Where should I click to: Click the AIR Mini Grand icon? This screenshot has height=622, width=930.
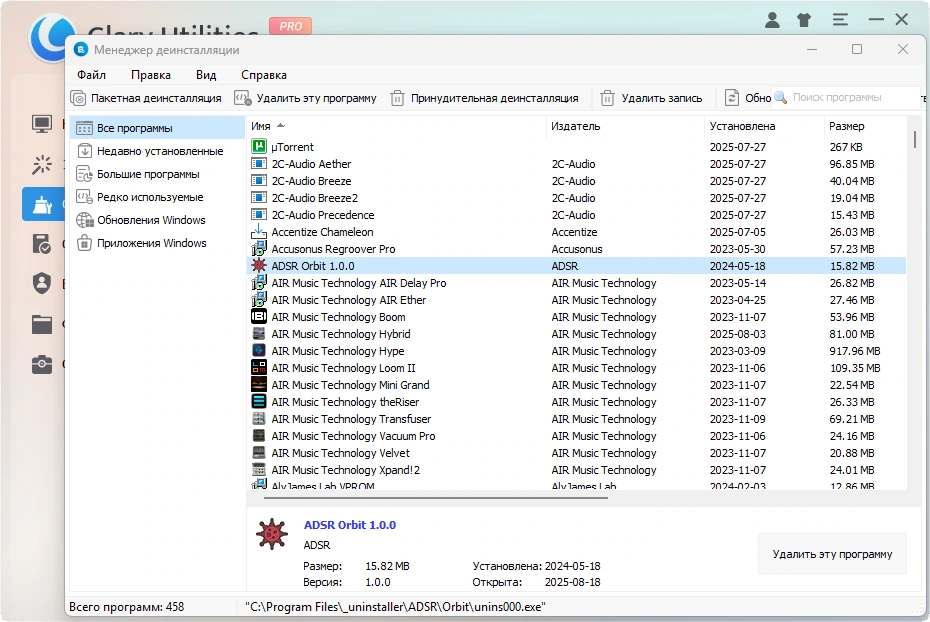click(x=259, y=385)
